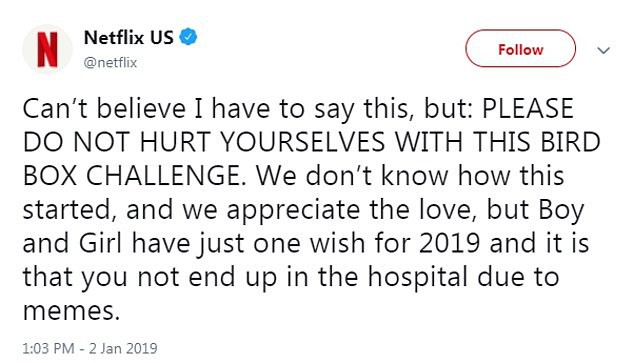Click the blue verified checkmark badge
The image size is (634, 363).
click(x=188, y=37)
